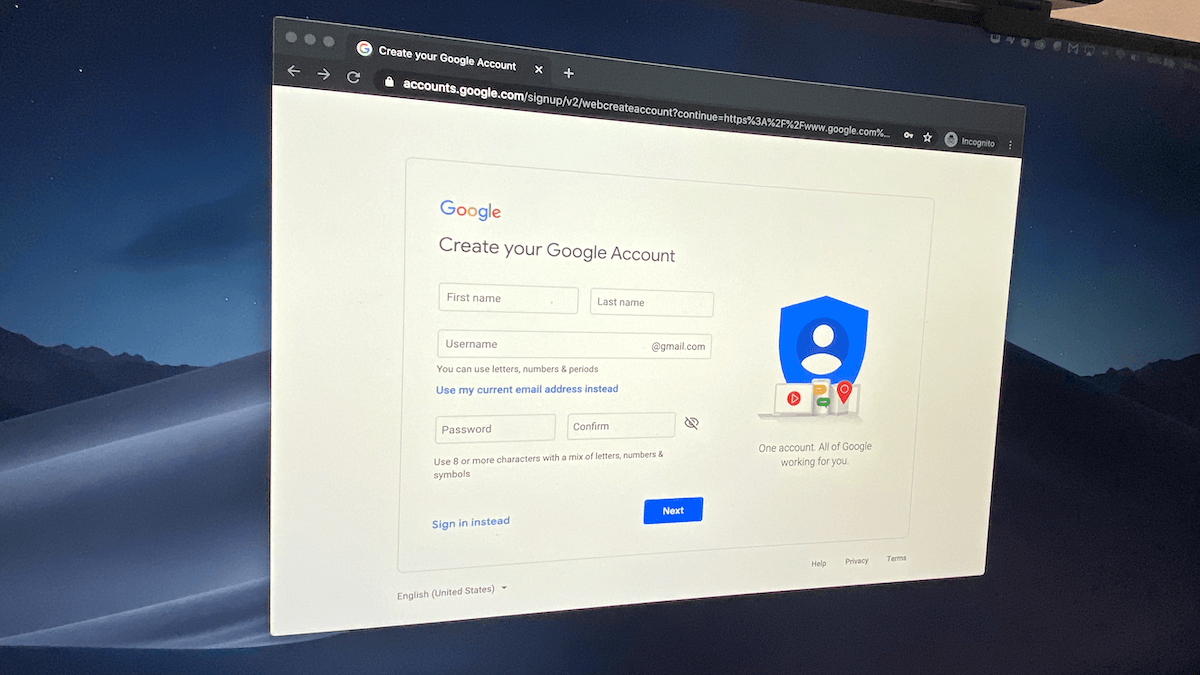
Task: Open the Privacy link in the footer
Action: (857, 561)
